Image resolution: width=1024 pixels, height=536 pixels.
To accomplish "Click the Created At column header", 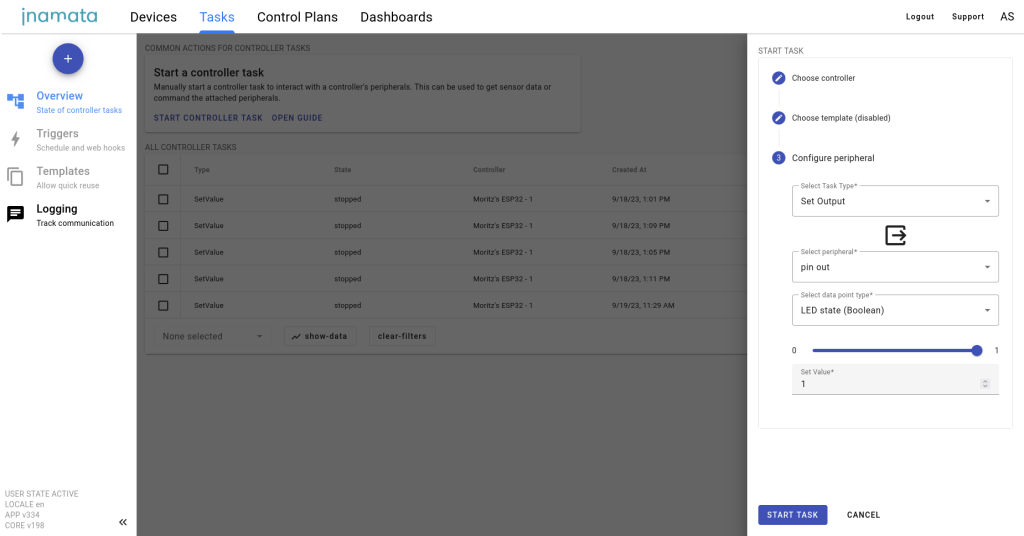I will [x=629, y=170].
